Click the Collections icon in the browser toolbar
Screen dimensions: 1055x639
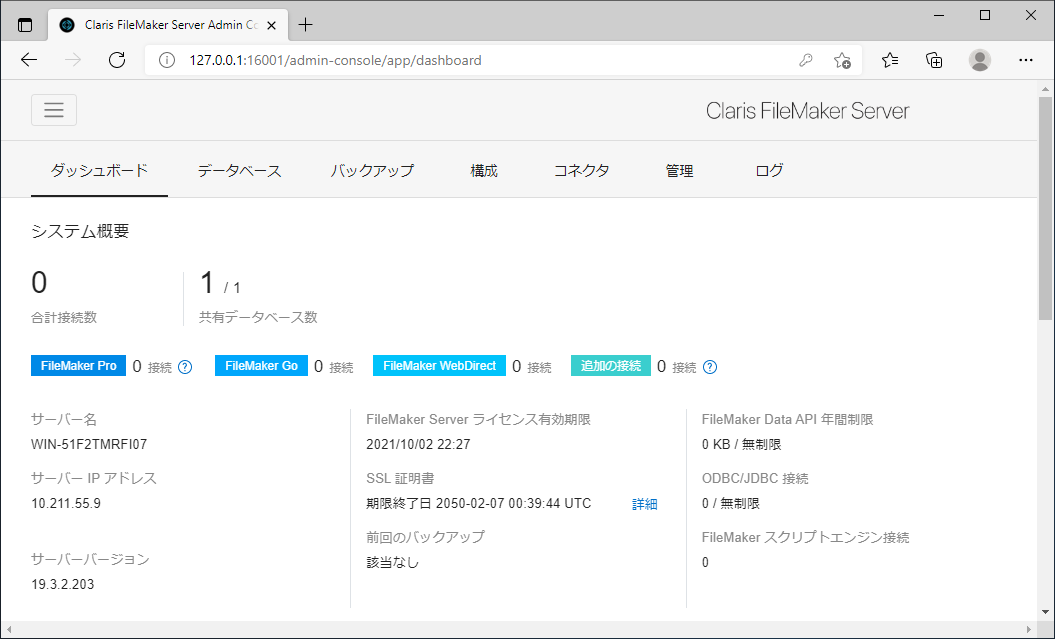pyautogui.click(x=934, y=60)
